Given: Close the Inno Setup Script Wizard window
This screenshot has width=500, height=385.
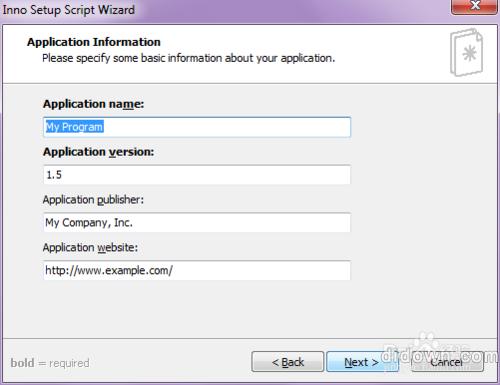Looking at the screenshot, I should tap(474, 7).
